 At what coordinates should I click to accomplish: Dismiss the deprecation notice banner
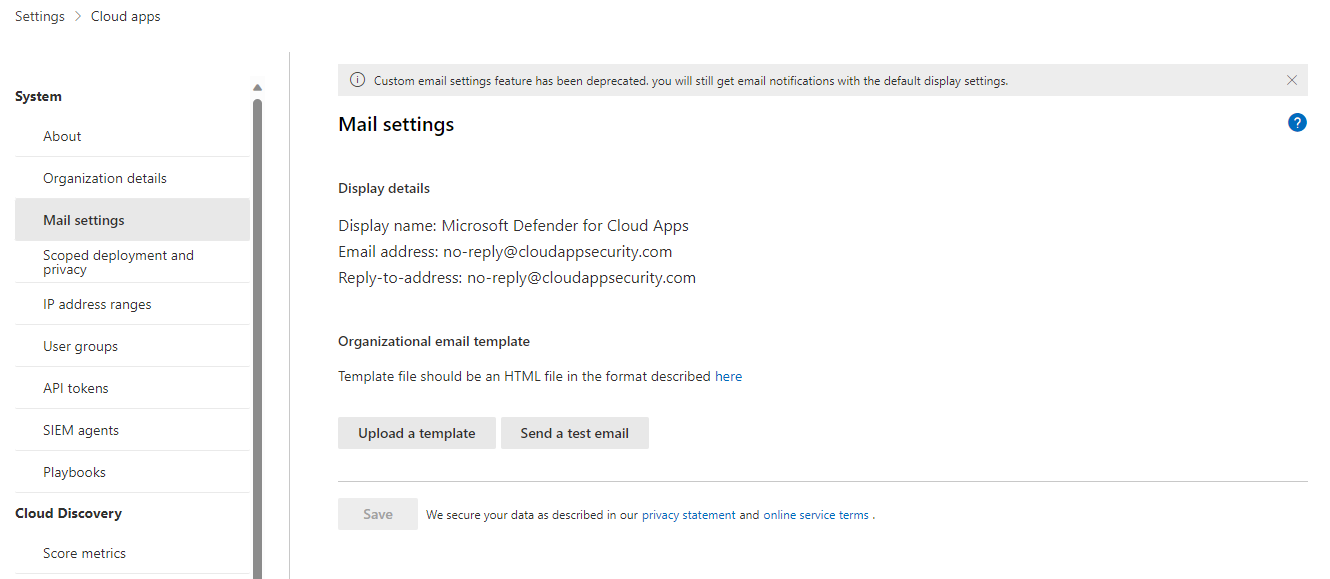tap(1291, 80)
